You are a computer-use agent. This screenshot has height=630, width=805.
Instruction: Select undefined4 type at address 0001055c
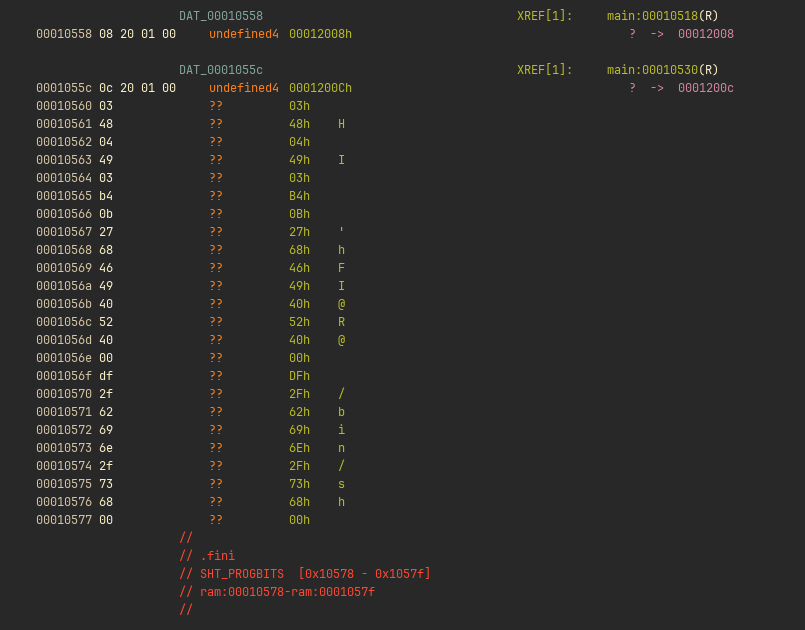click(x=243, y=88)
